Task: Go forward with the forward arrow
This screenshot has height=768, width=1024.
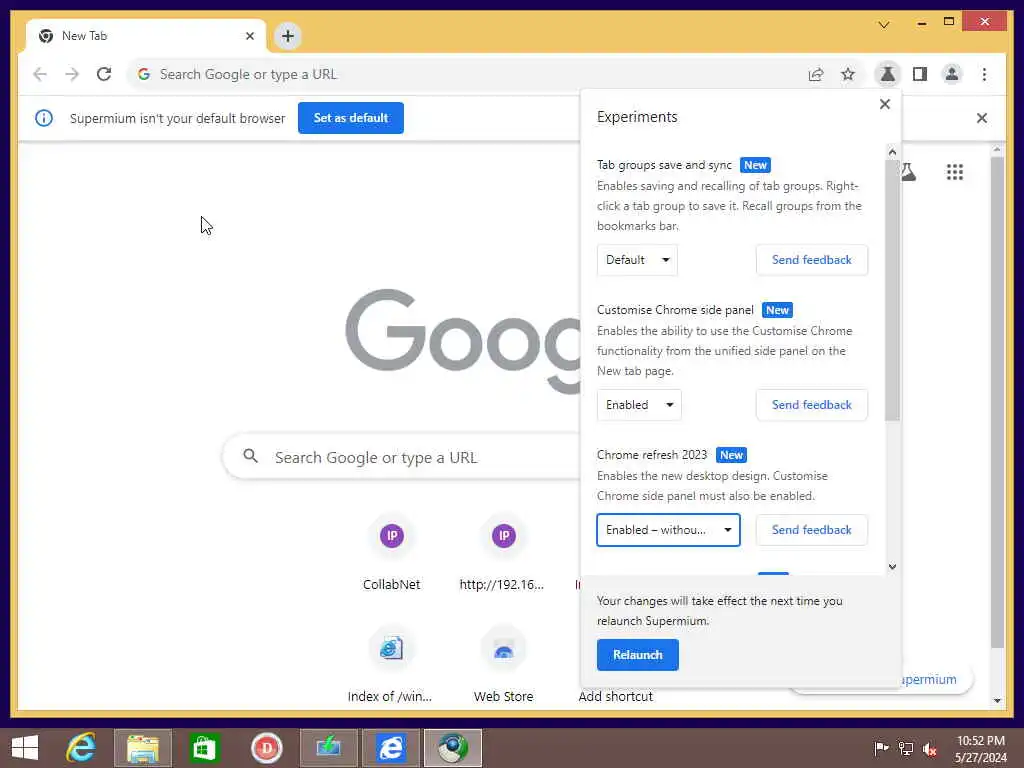Action: coord(72,74)
